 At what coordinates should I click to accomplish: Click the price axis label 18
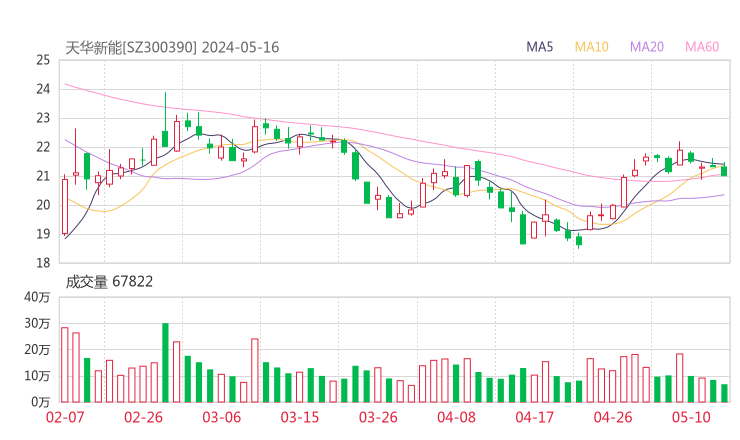click(x=43, y=263)
